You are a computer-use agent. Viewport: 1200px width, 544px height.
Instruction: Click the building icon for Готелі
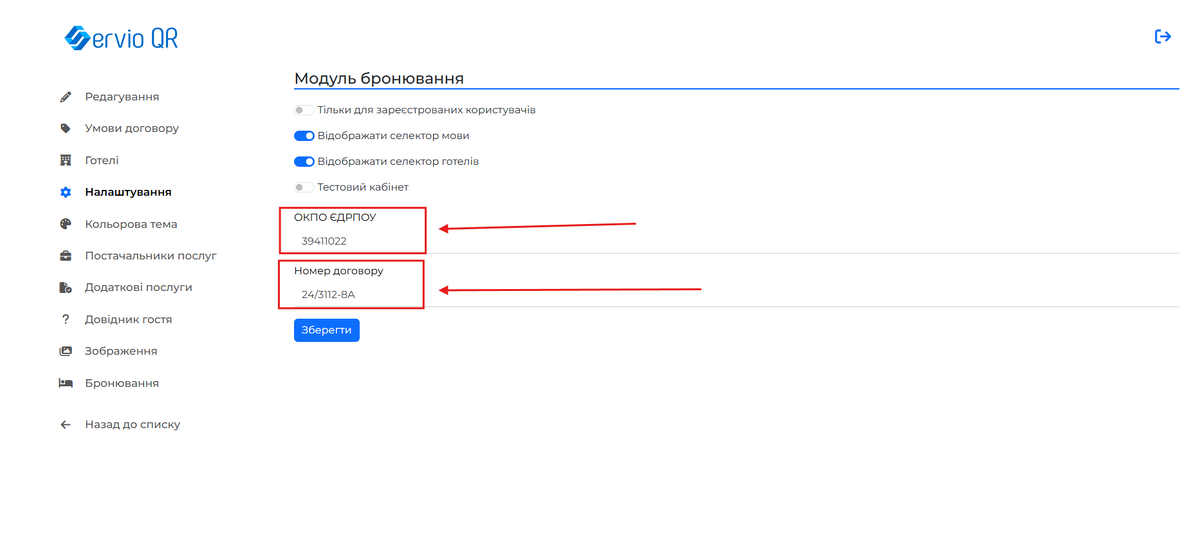pos(66,160)
